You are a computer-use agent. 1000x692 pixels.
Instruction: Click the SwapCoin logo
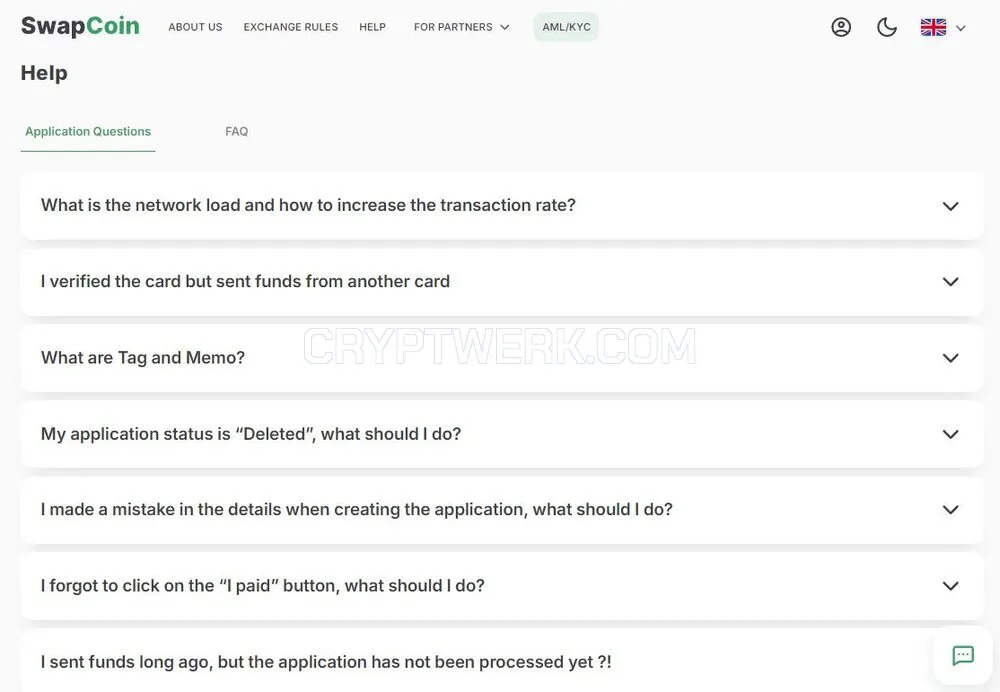[x=80, y=26]
